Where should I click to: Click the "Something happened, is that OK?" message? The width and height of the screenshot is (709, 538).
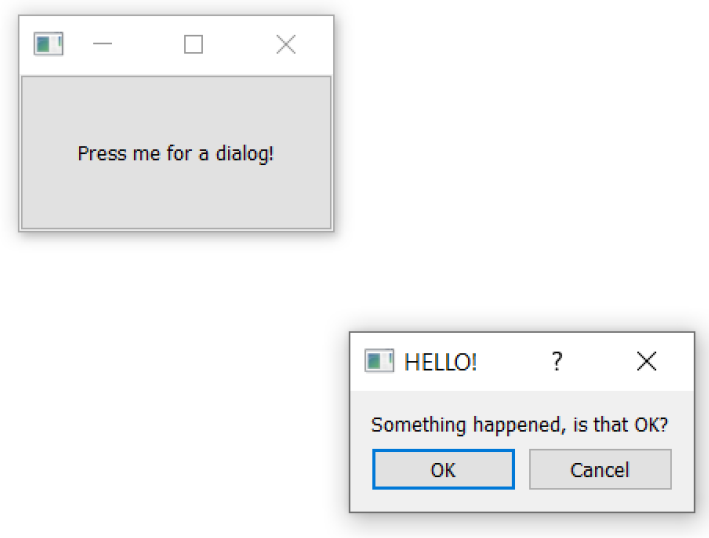click(x=520, y=425)
